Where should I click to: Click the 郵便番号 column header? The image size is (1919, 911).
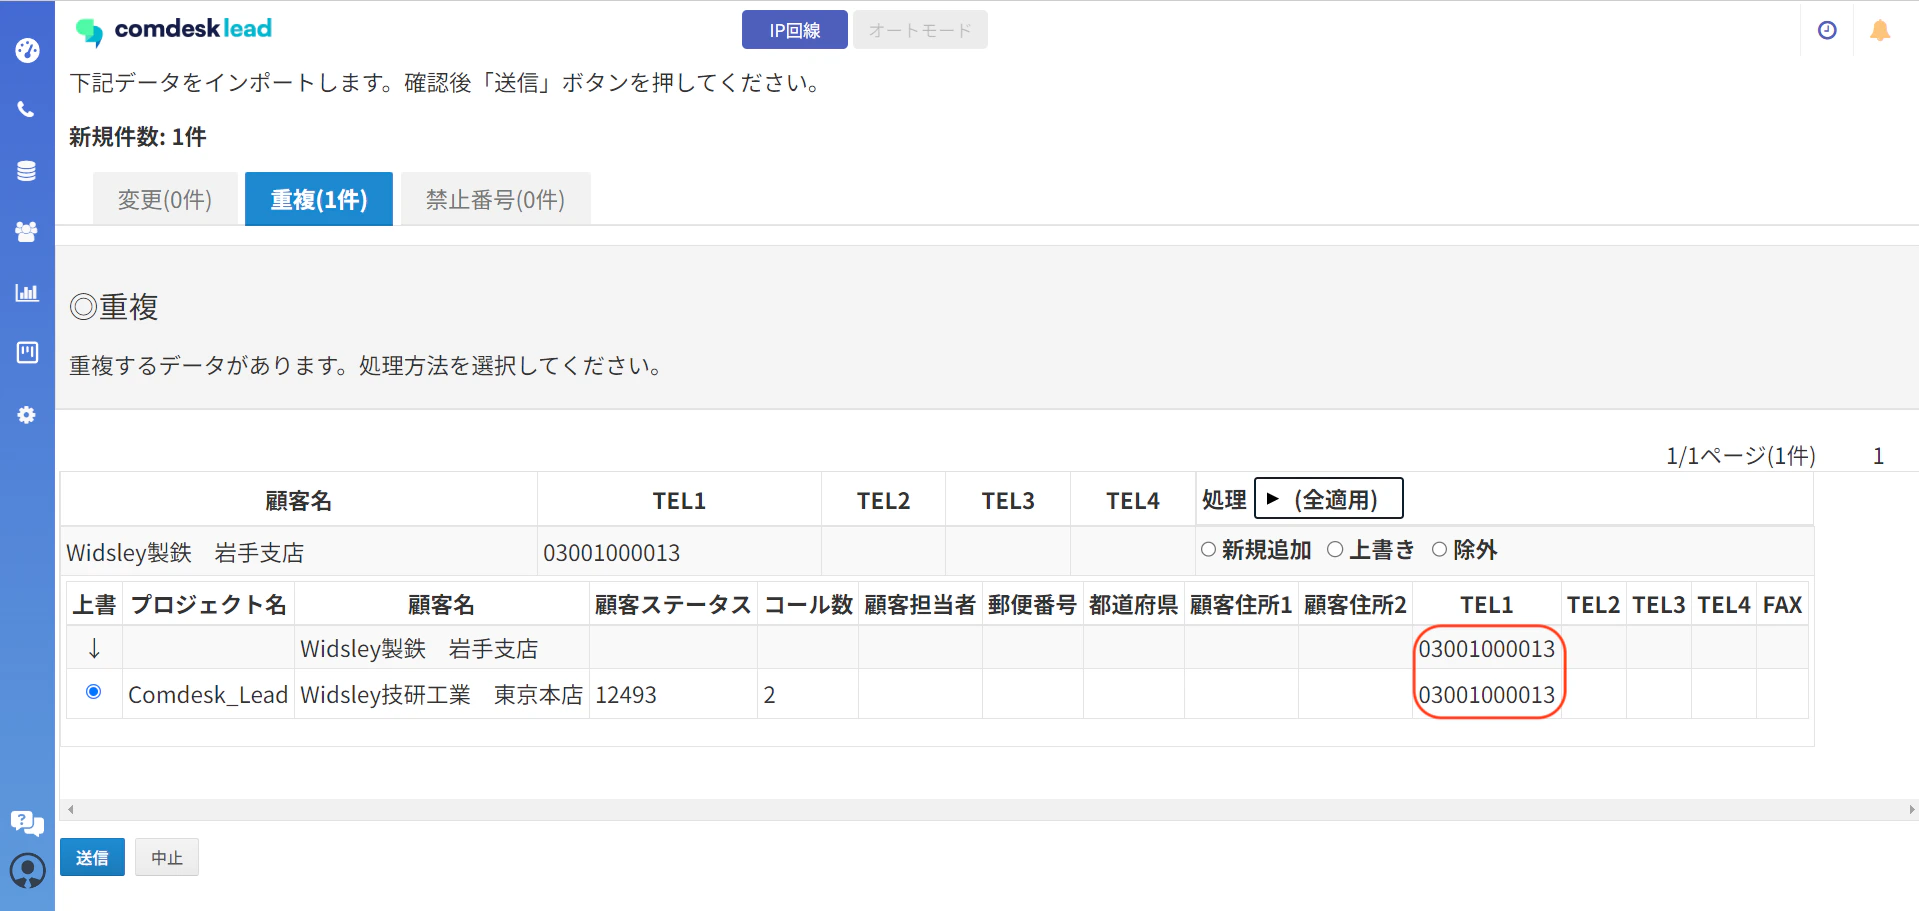tap(1033, 604)
